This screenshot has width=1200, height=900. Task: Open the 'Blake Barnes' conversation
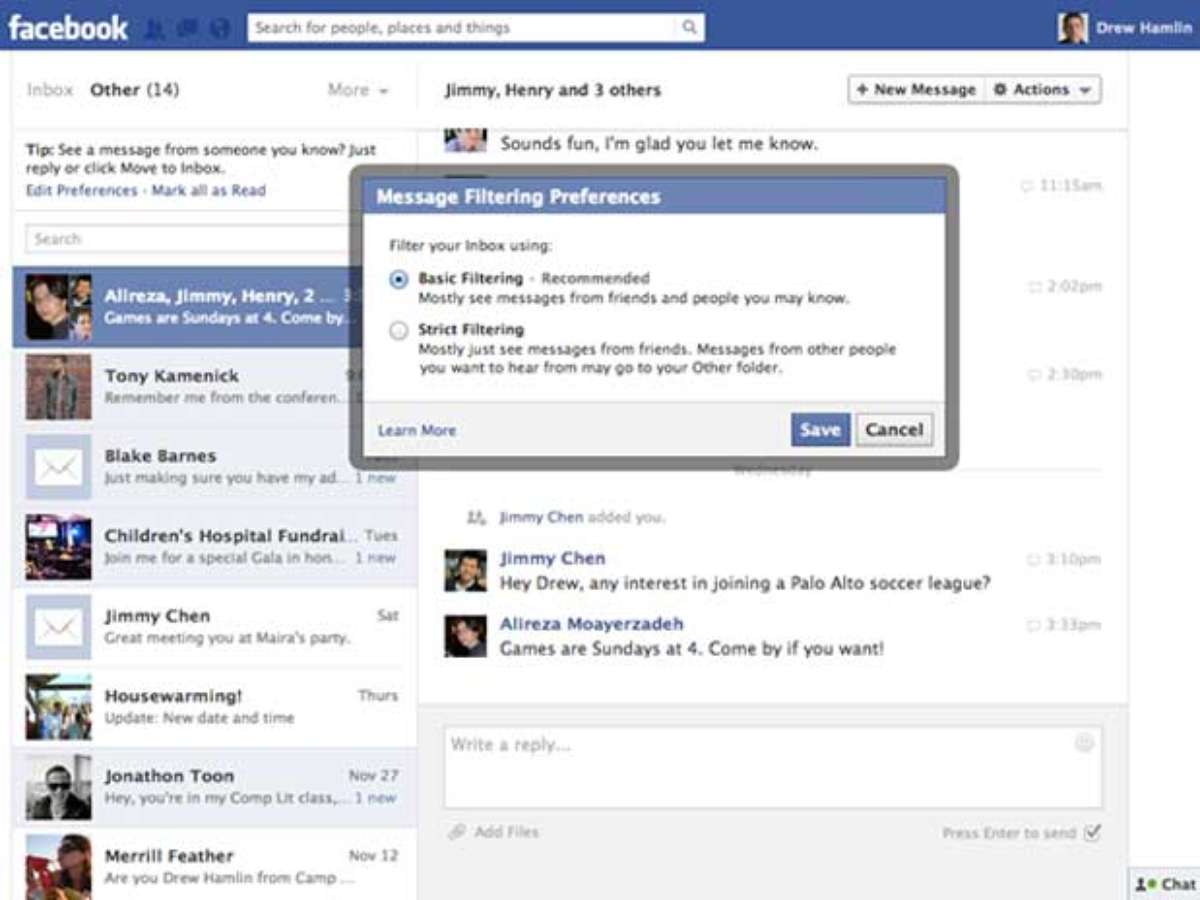[215, 467]
